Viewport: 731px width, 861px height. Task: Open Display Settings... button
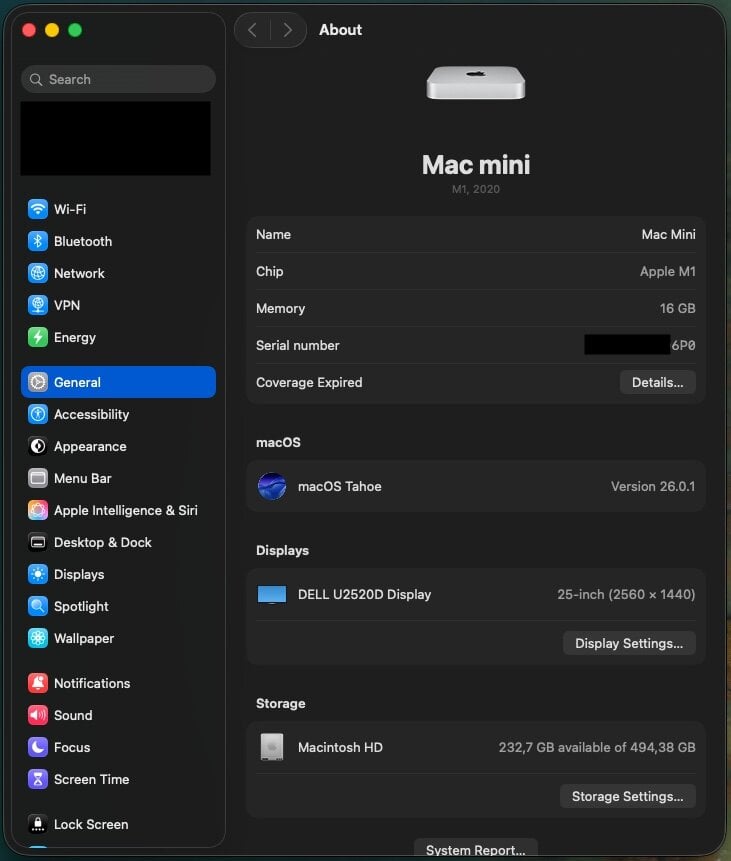point(628,643)
